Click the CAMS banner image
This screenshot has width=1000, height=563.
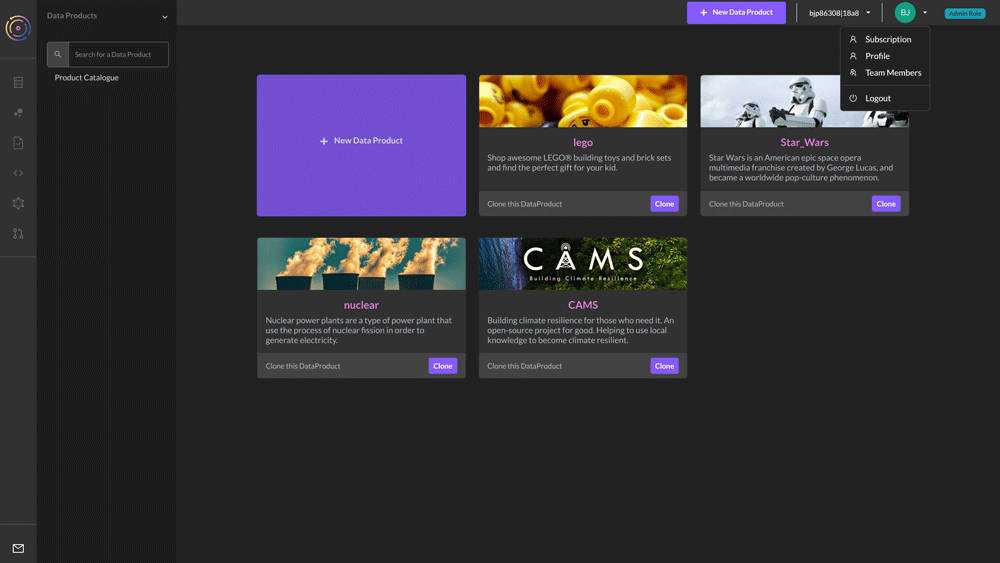[583, 264]
